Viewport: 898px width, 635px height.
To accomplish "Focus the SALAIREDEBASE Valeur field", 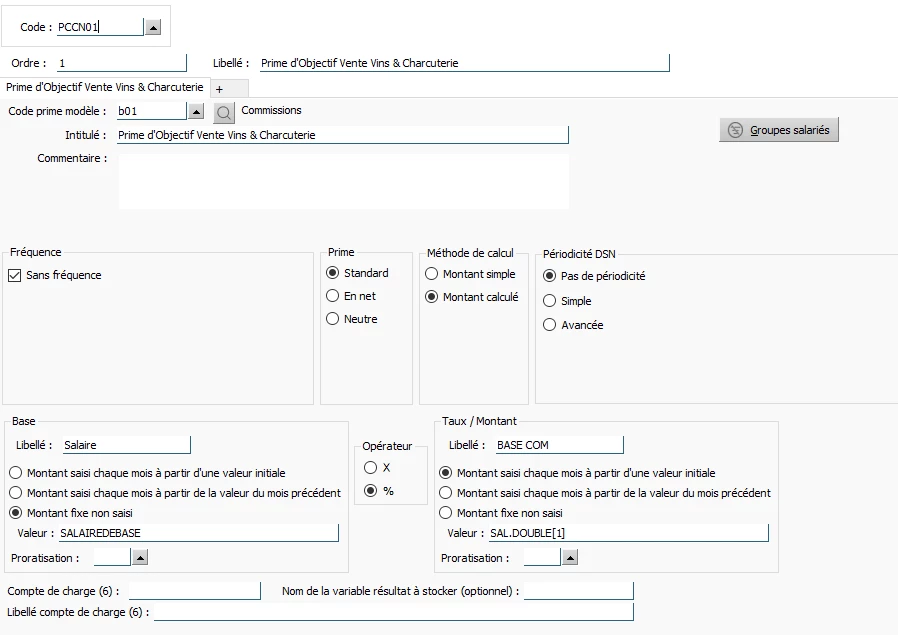I will 199,533.
